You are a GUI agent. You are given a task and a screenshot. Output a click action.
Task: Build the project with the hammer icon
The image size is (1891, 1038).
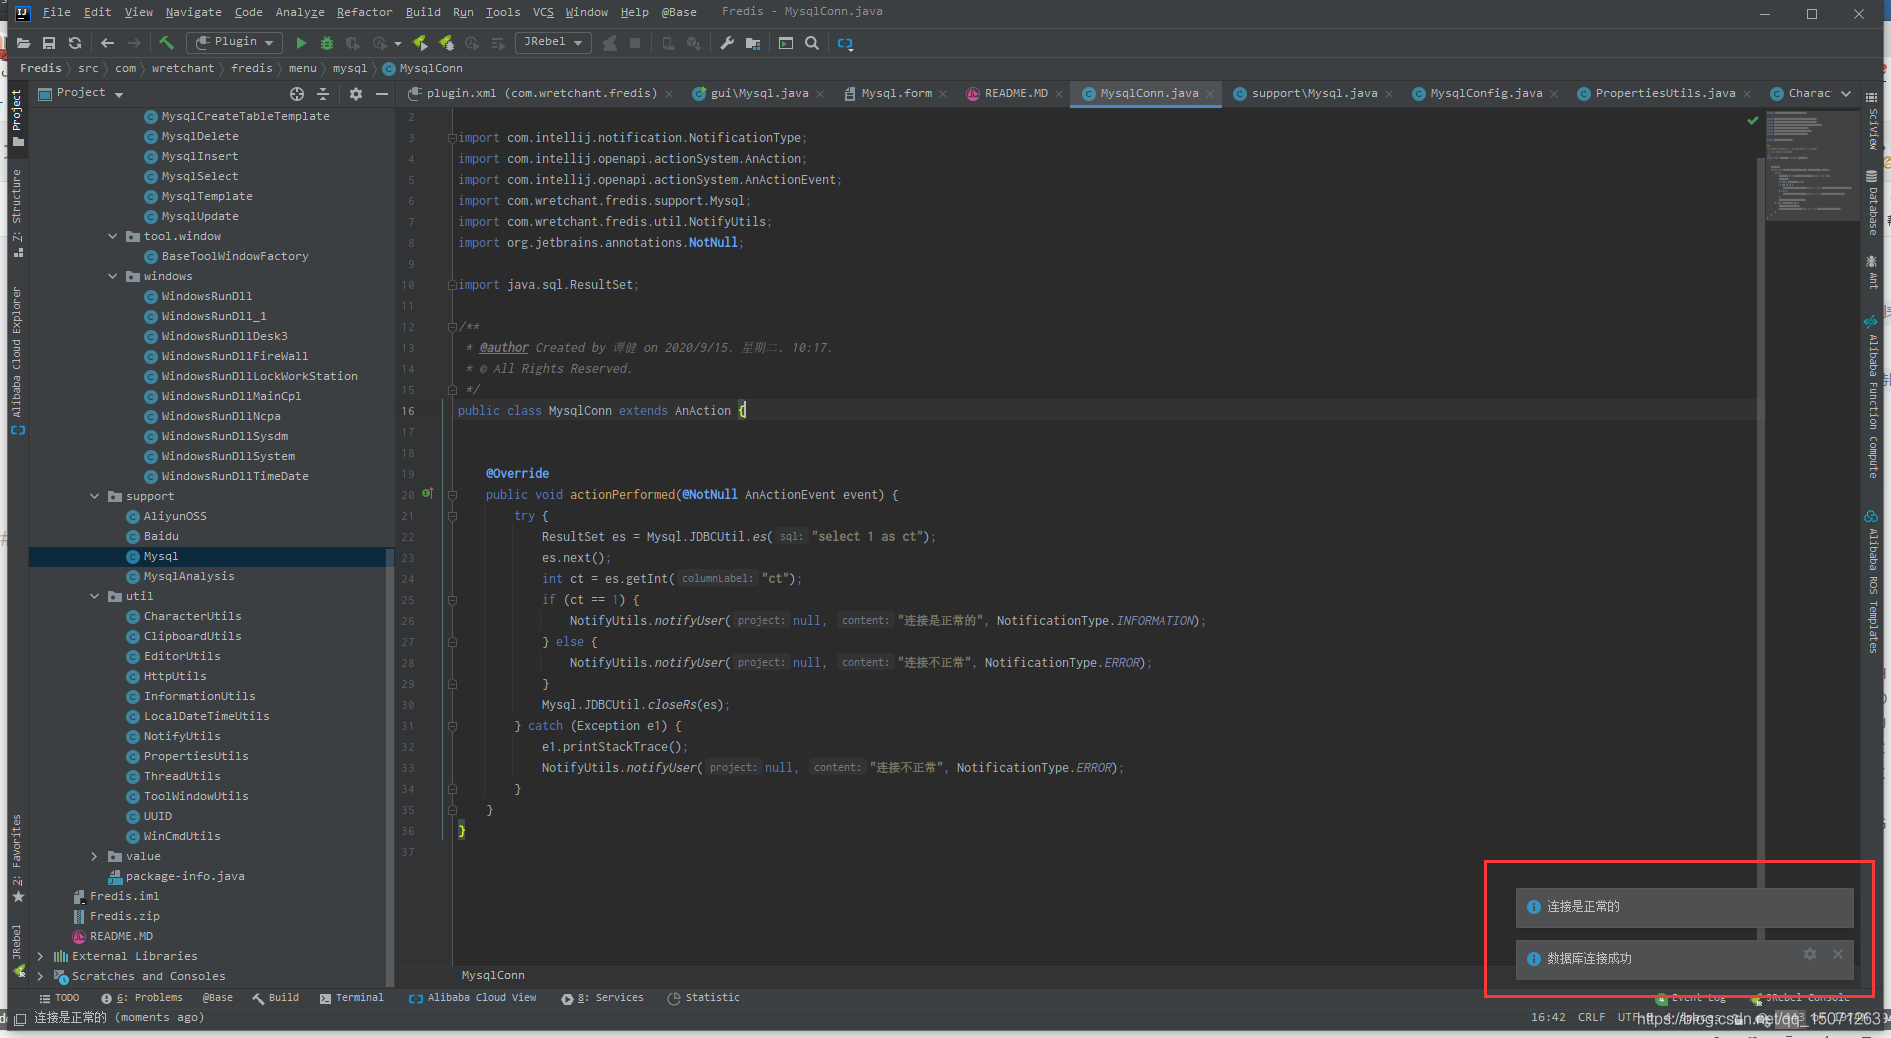point(167,43)
